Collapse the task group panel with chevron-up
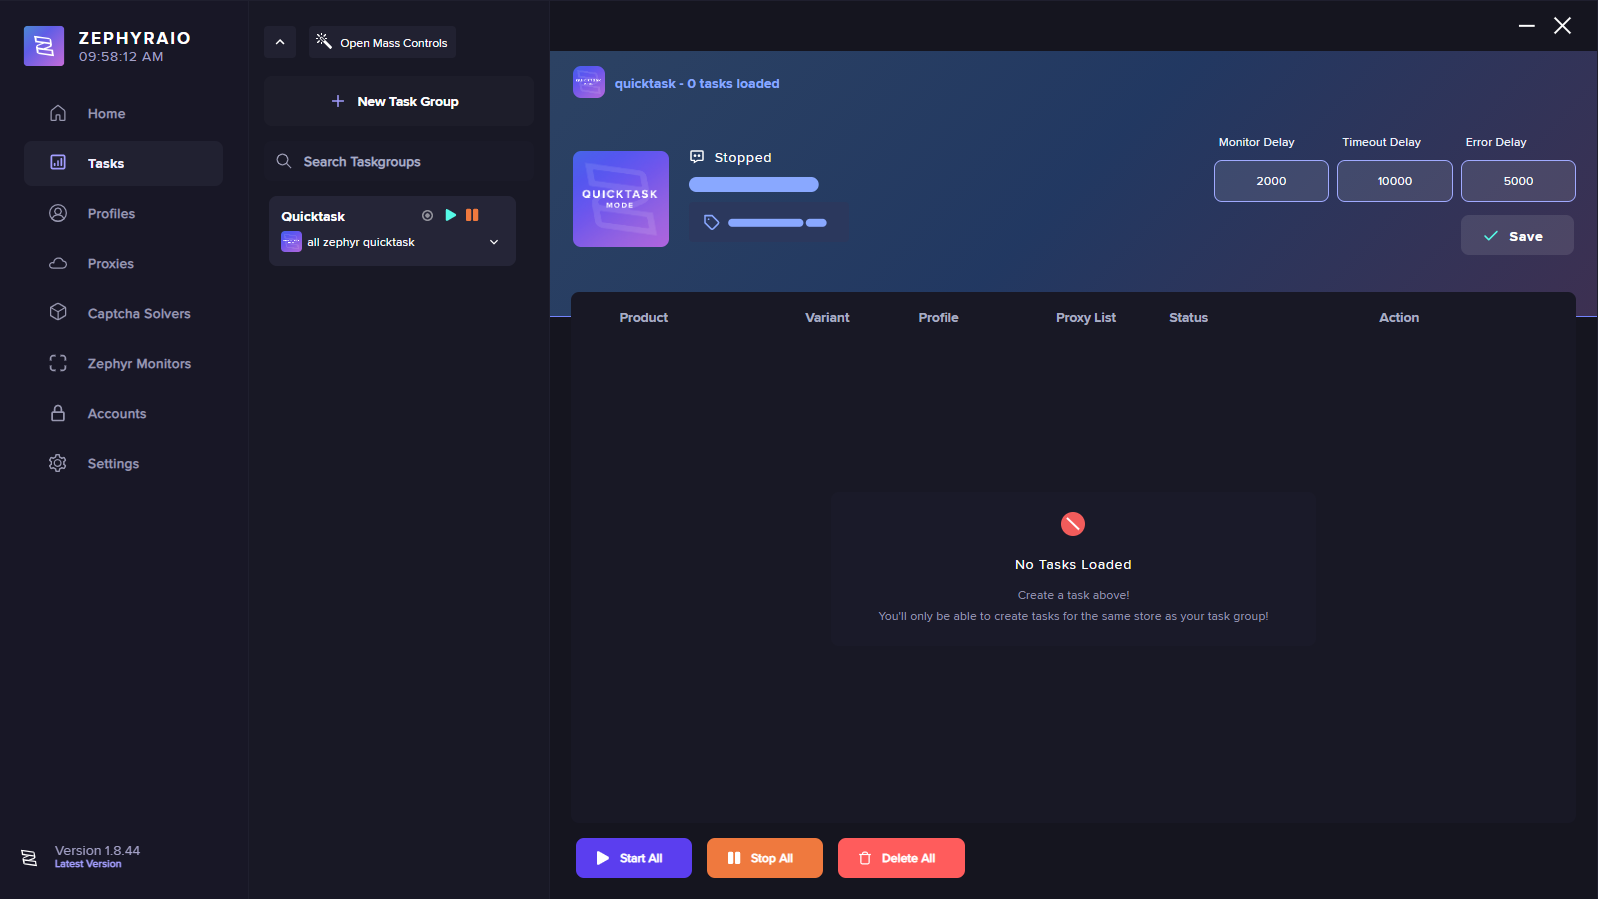Image resolution: width=1598 pixels, height=899 pixels. 280,42
